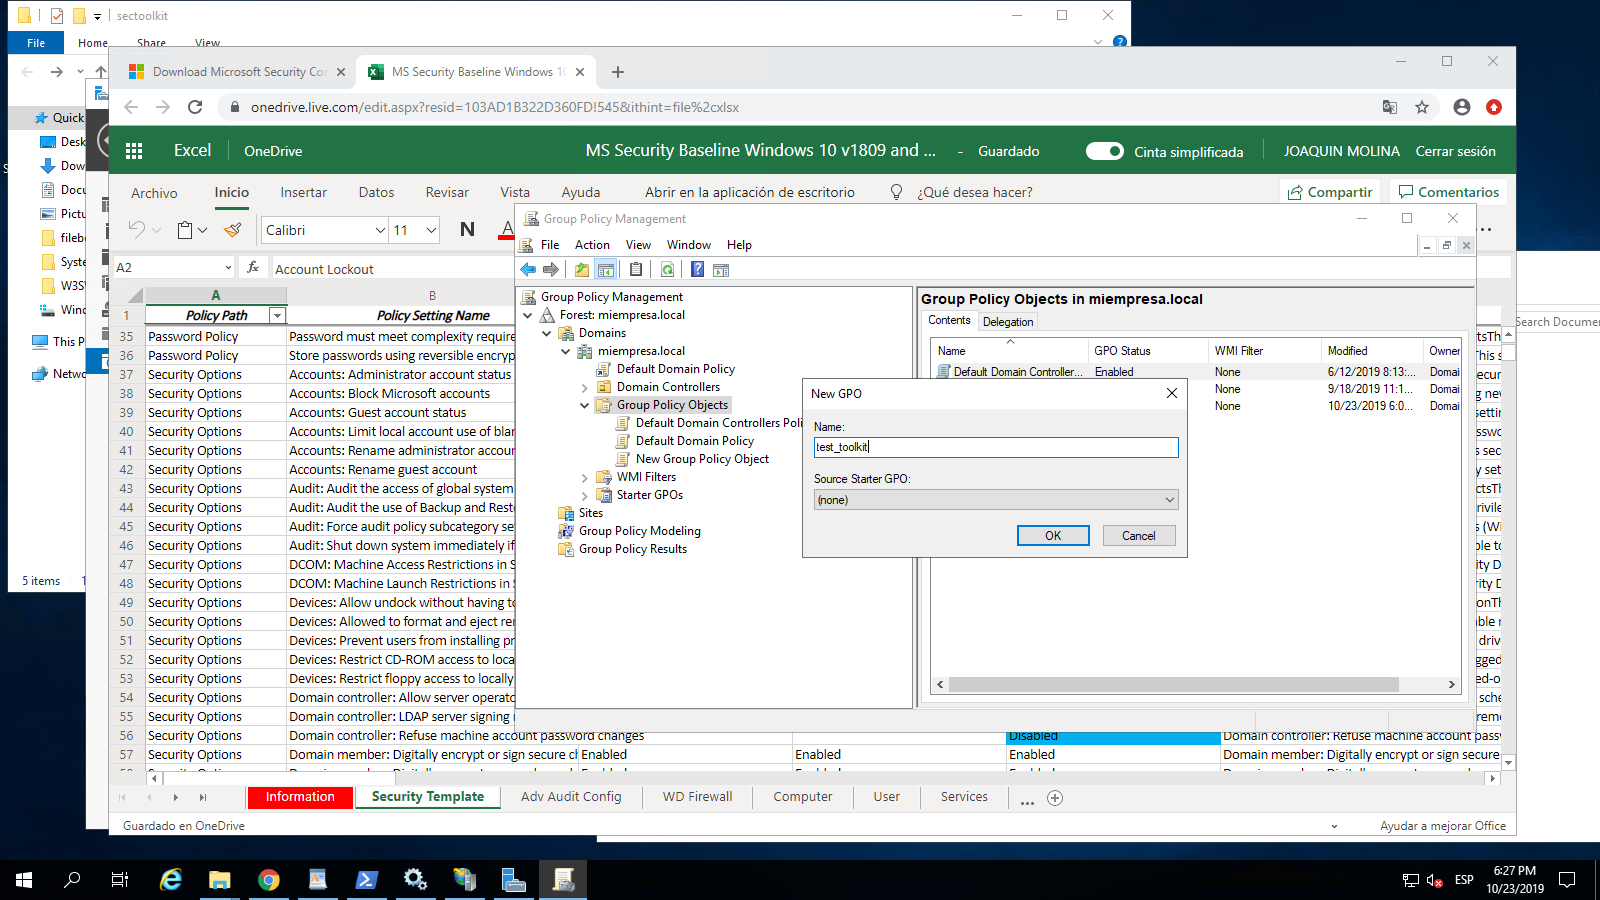
Task: Click the PowerShell icon in the taskbar
Action: click(366, 880)
